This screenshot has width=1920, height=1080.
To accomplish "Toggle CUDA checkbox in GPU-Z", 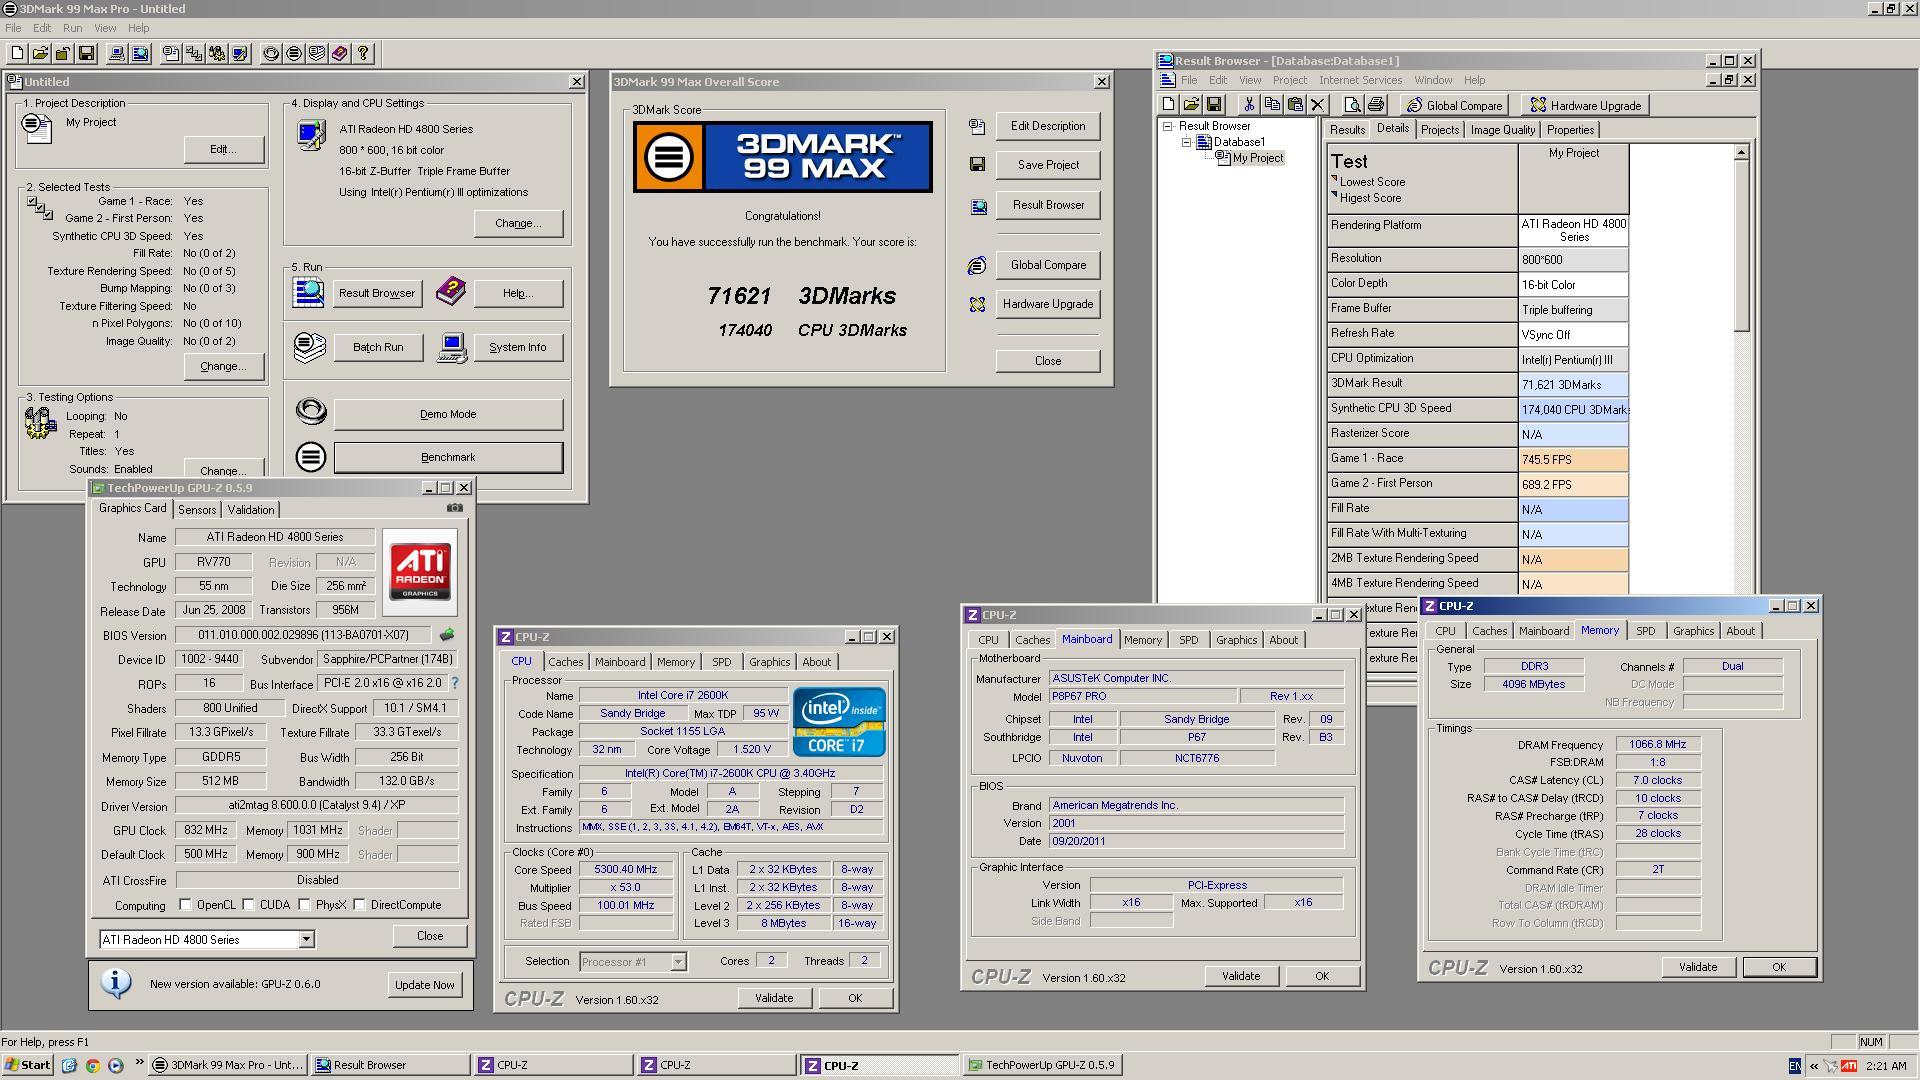I will (x=248, y=905).
